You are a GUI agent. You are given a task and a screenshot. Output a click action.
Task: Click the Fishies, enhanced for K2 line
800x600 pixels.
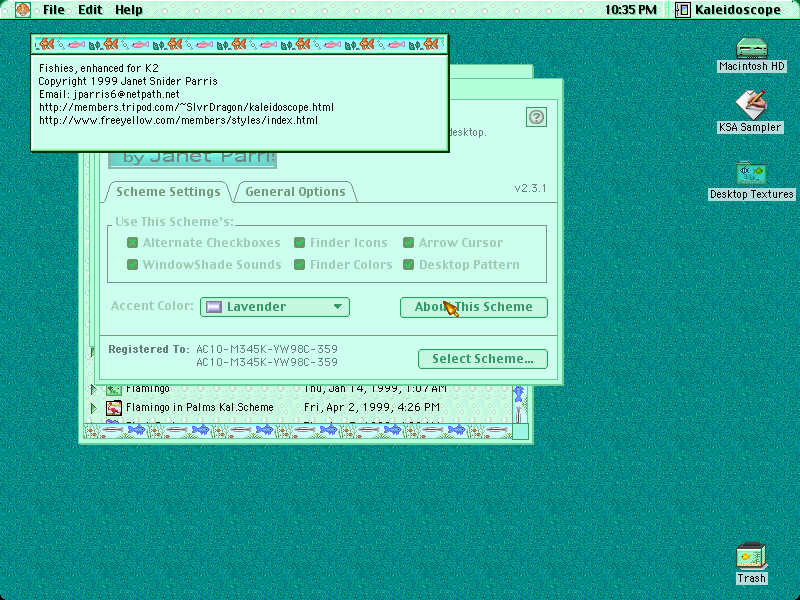[98, 68]
